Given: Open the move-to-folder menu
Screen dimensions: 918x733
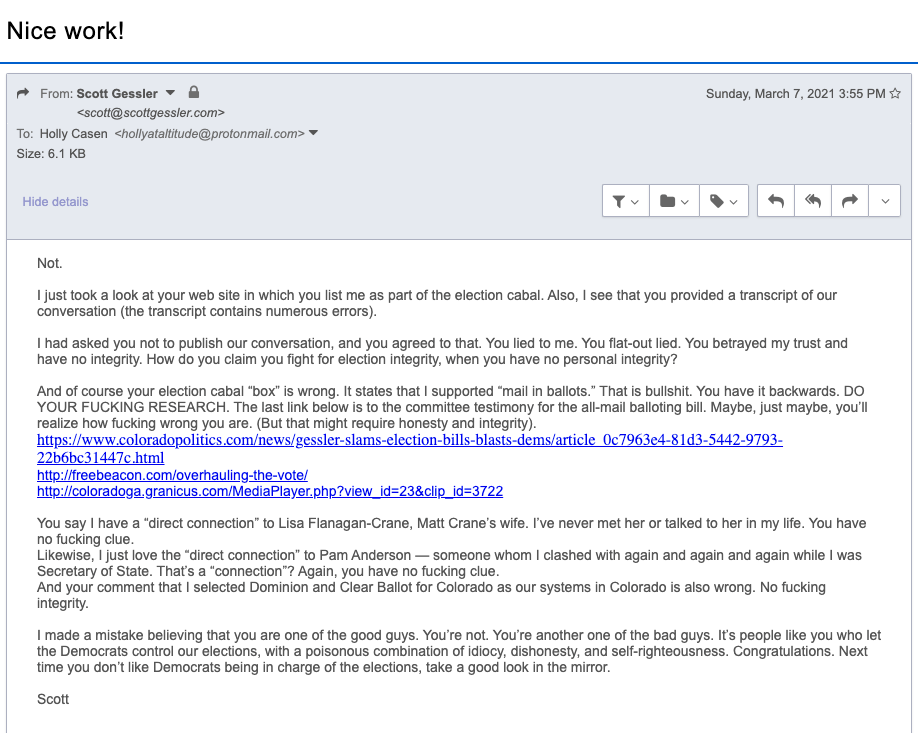Looking at the screenshot, I should click(674, 201).
